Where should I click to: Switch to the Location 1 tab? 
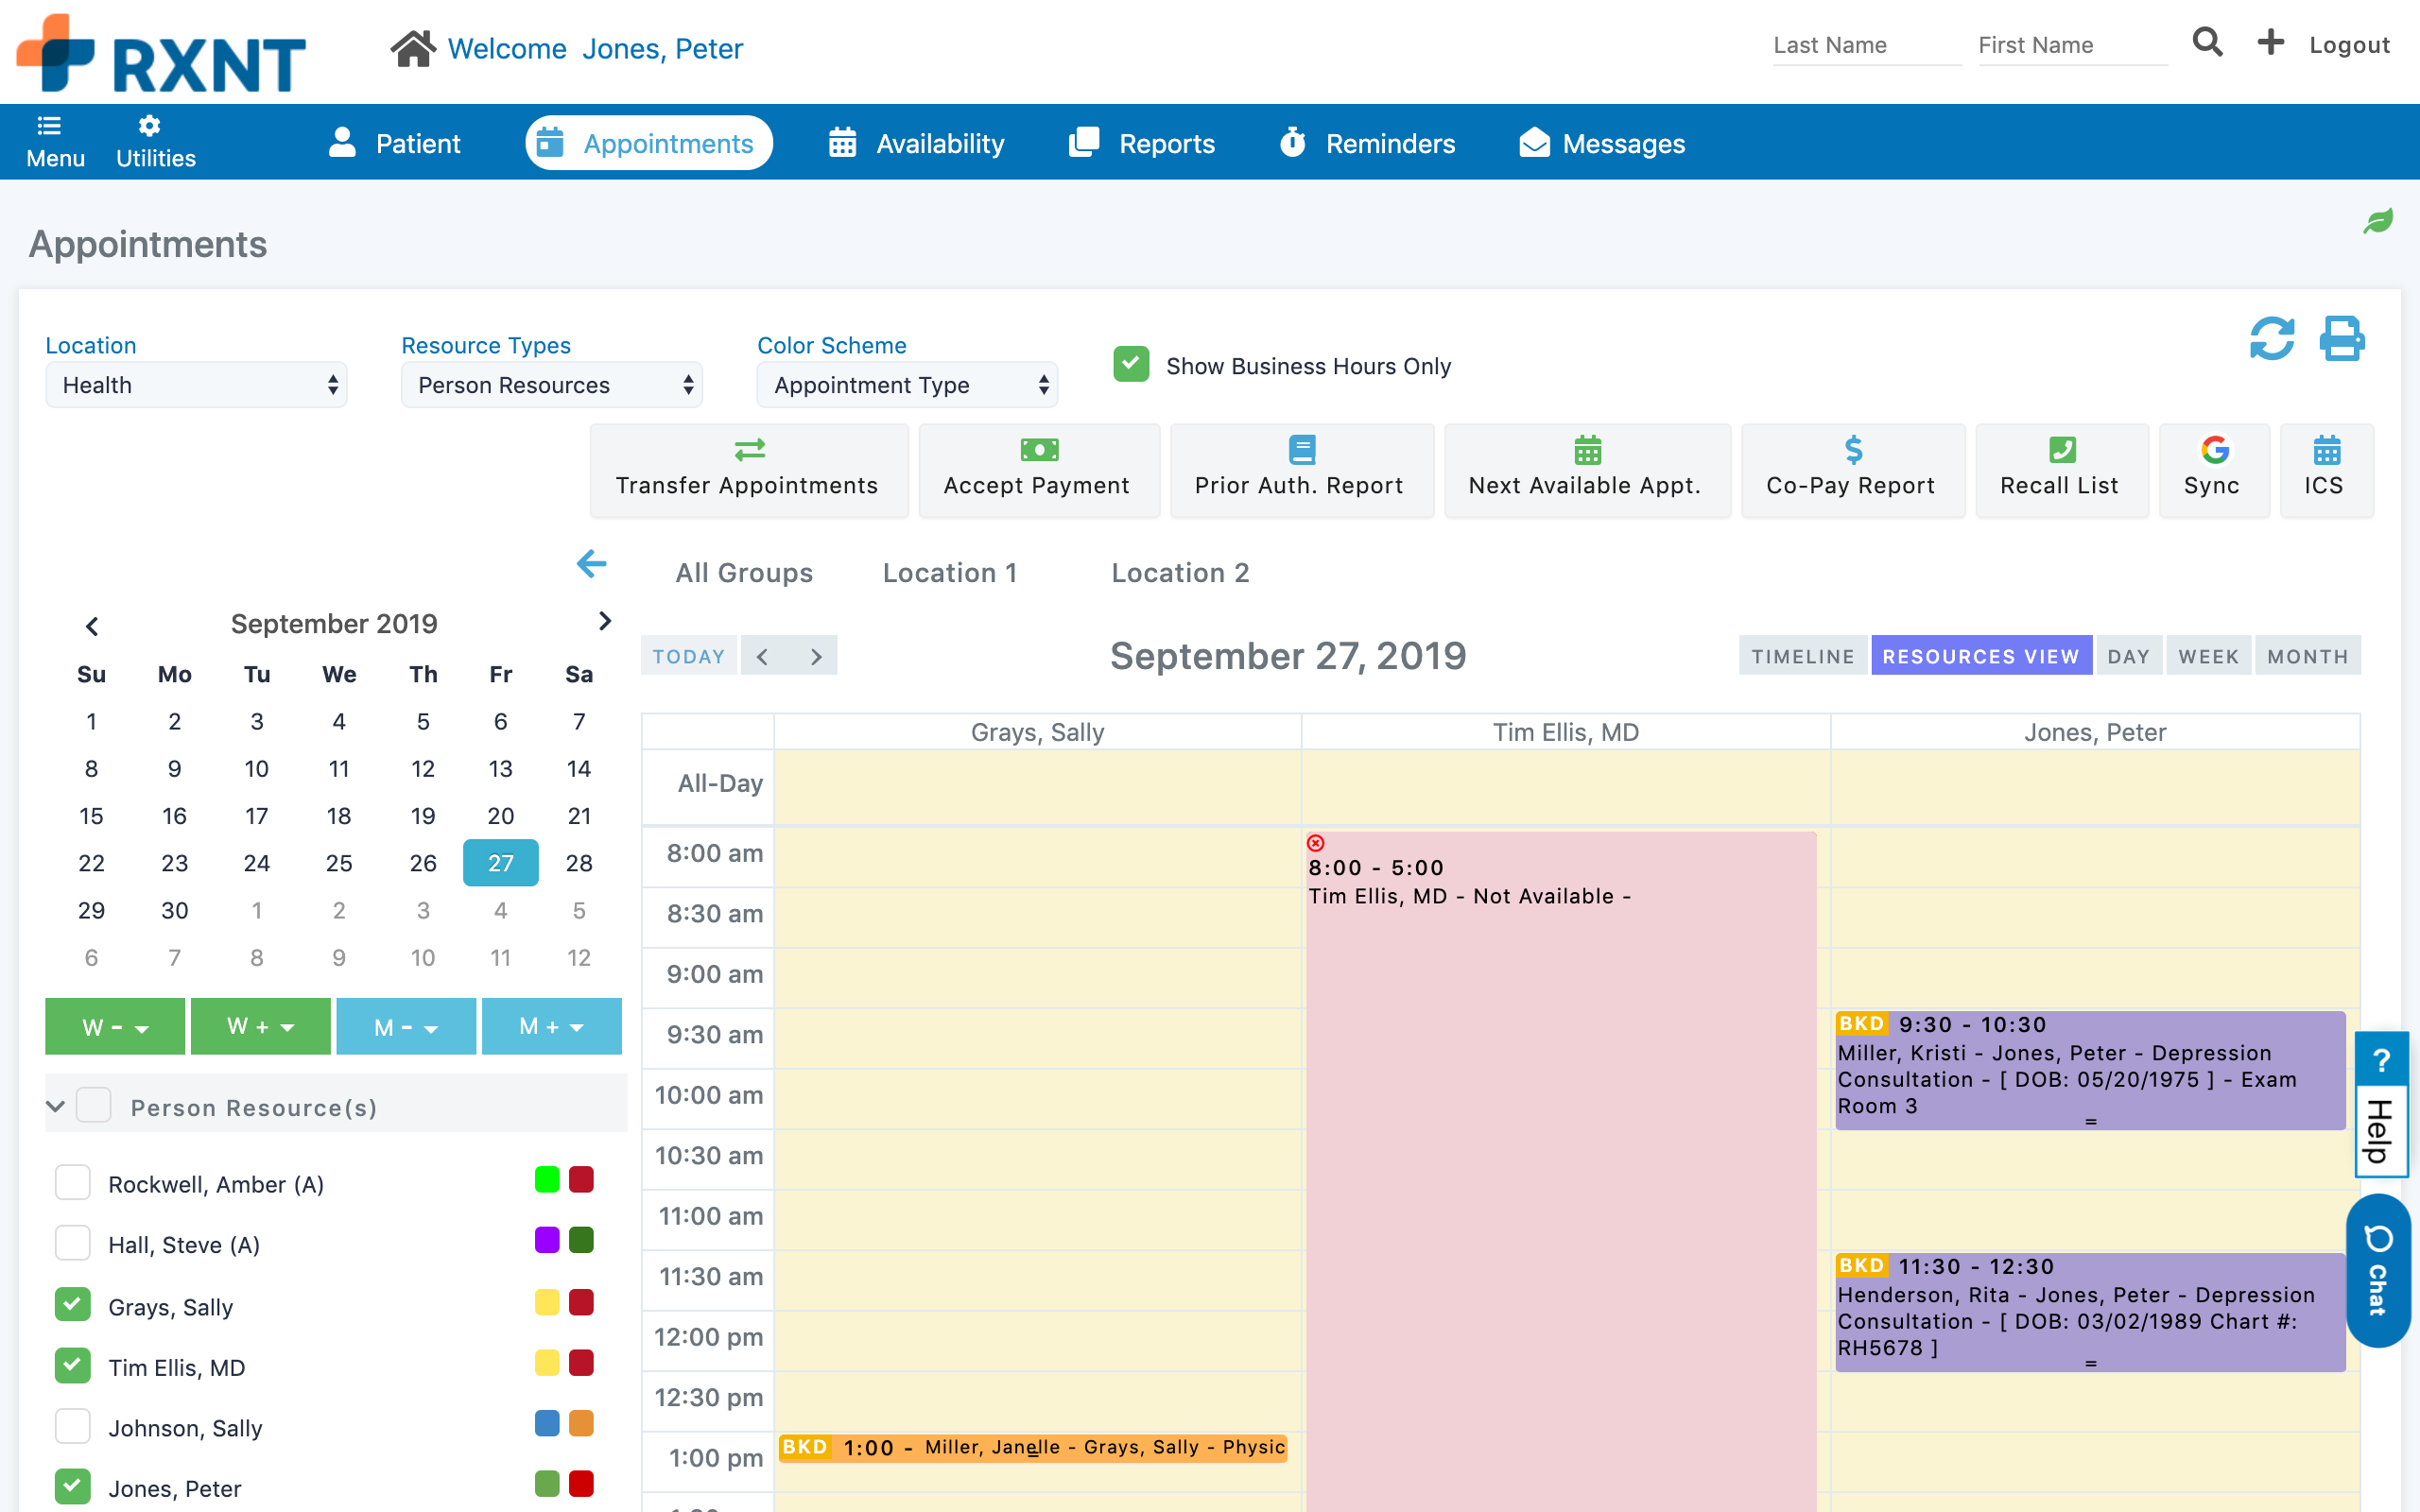[x=949, y=573]
